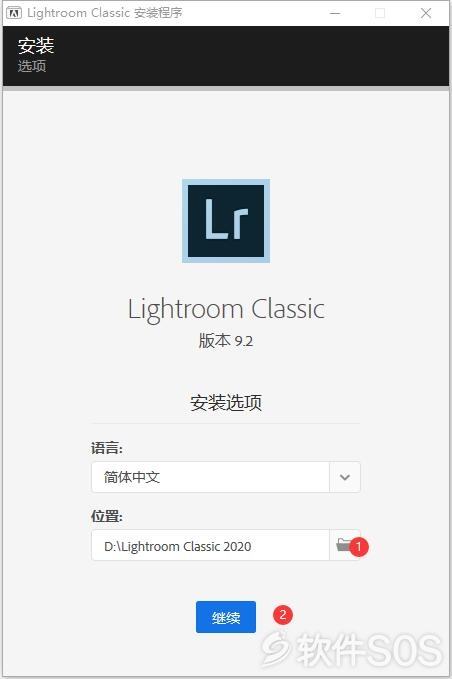Click the 继续 continue button
Screen dimensions: 452x679
point(226,617)
